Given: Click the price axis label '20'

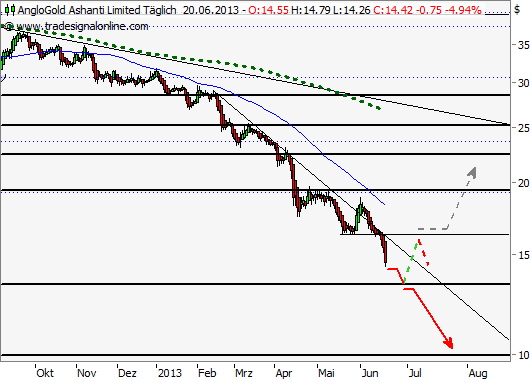Looking at the screenshot, I should click(524, 183).
